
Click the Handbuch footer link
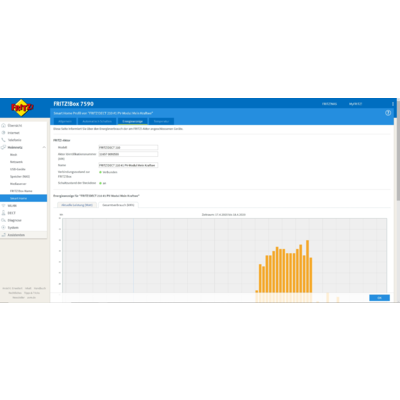[x=40, y=288]
